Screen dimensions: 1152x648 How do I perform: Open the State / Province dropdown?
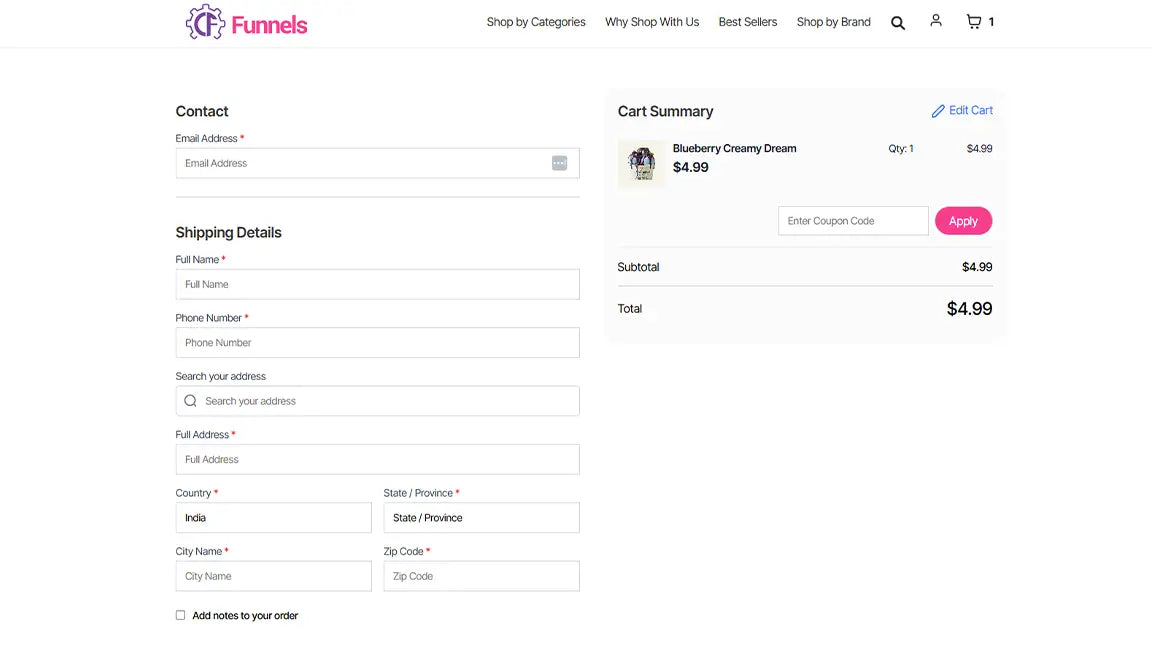[481, 518]
